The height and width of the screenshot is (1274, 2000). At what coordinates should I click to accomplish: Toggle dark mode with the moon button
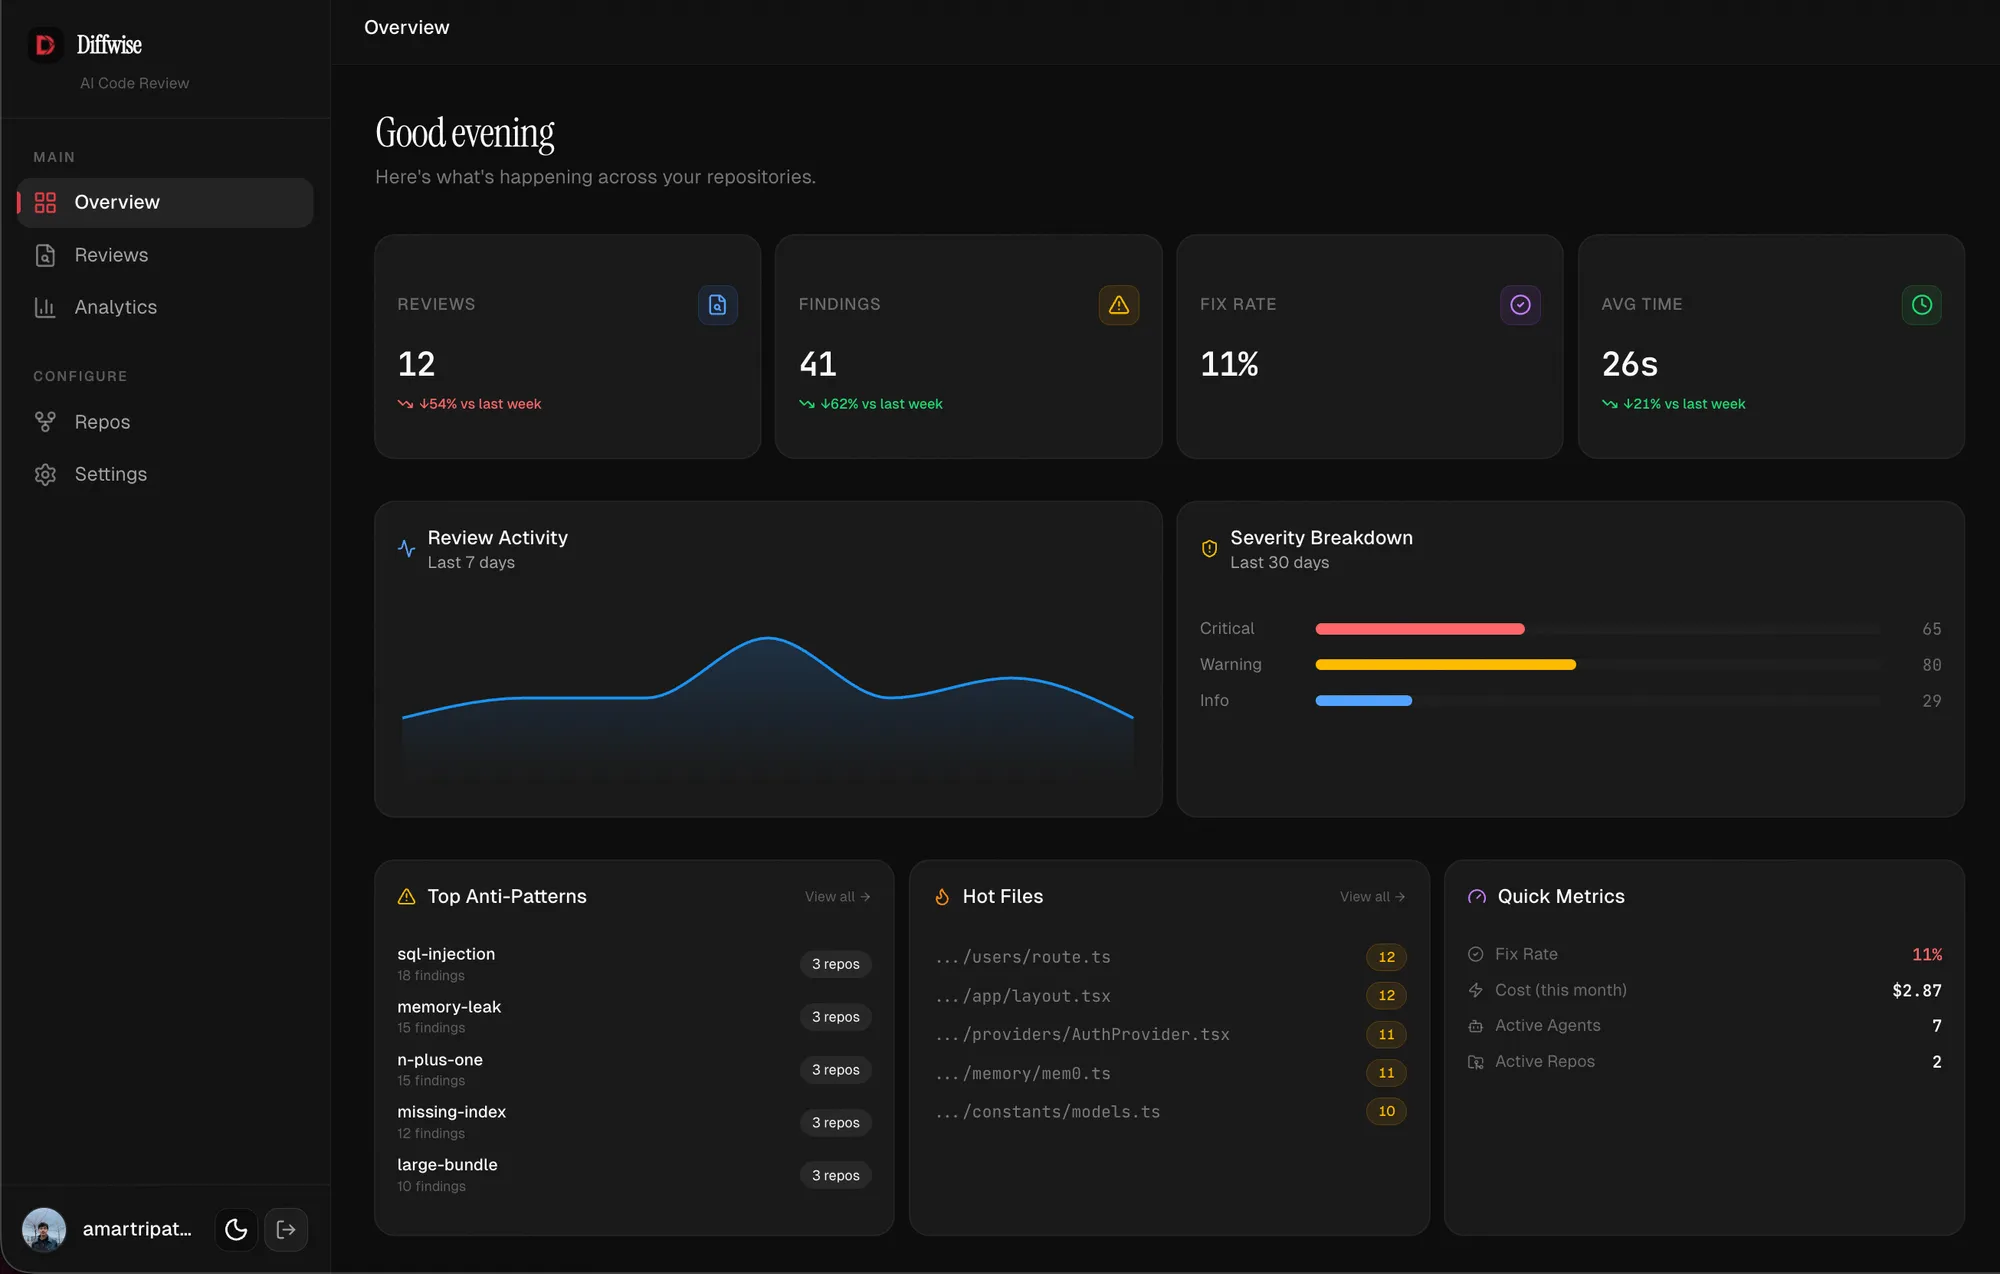[236, 1229]
